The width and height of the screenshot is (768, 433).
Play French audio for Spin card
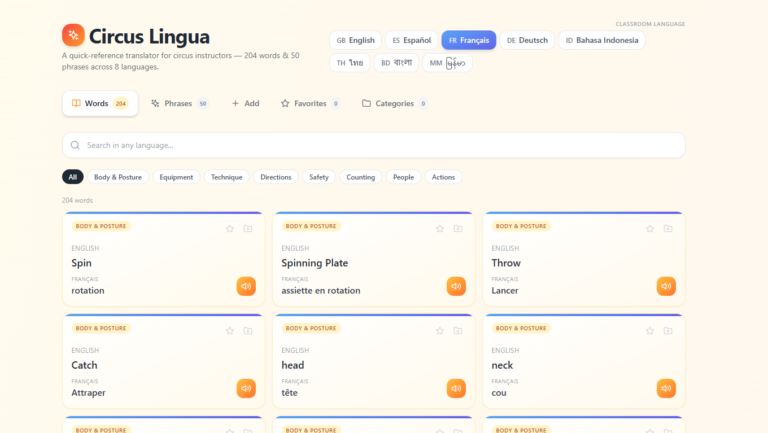point(246,286)
